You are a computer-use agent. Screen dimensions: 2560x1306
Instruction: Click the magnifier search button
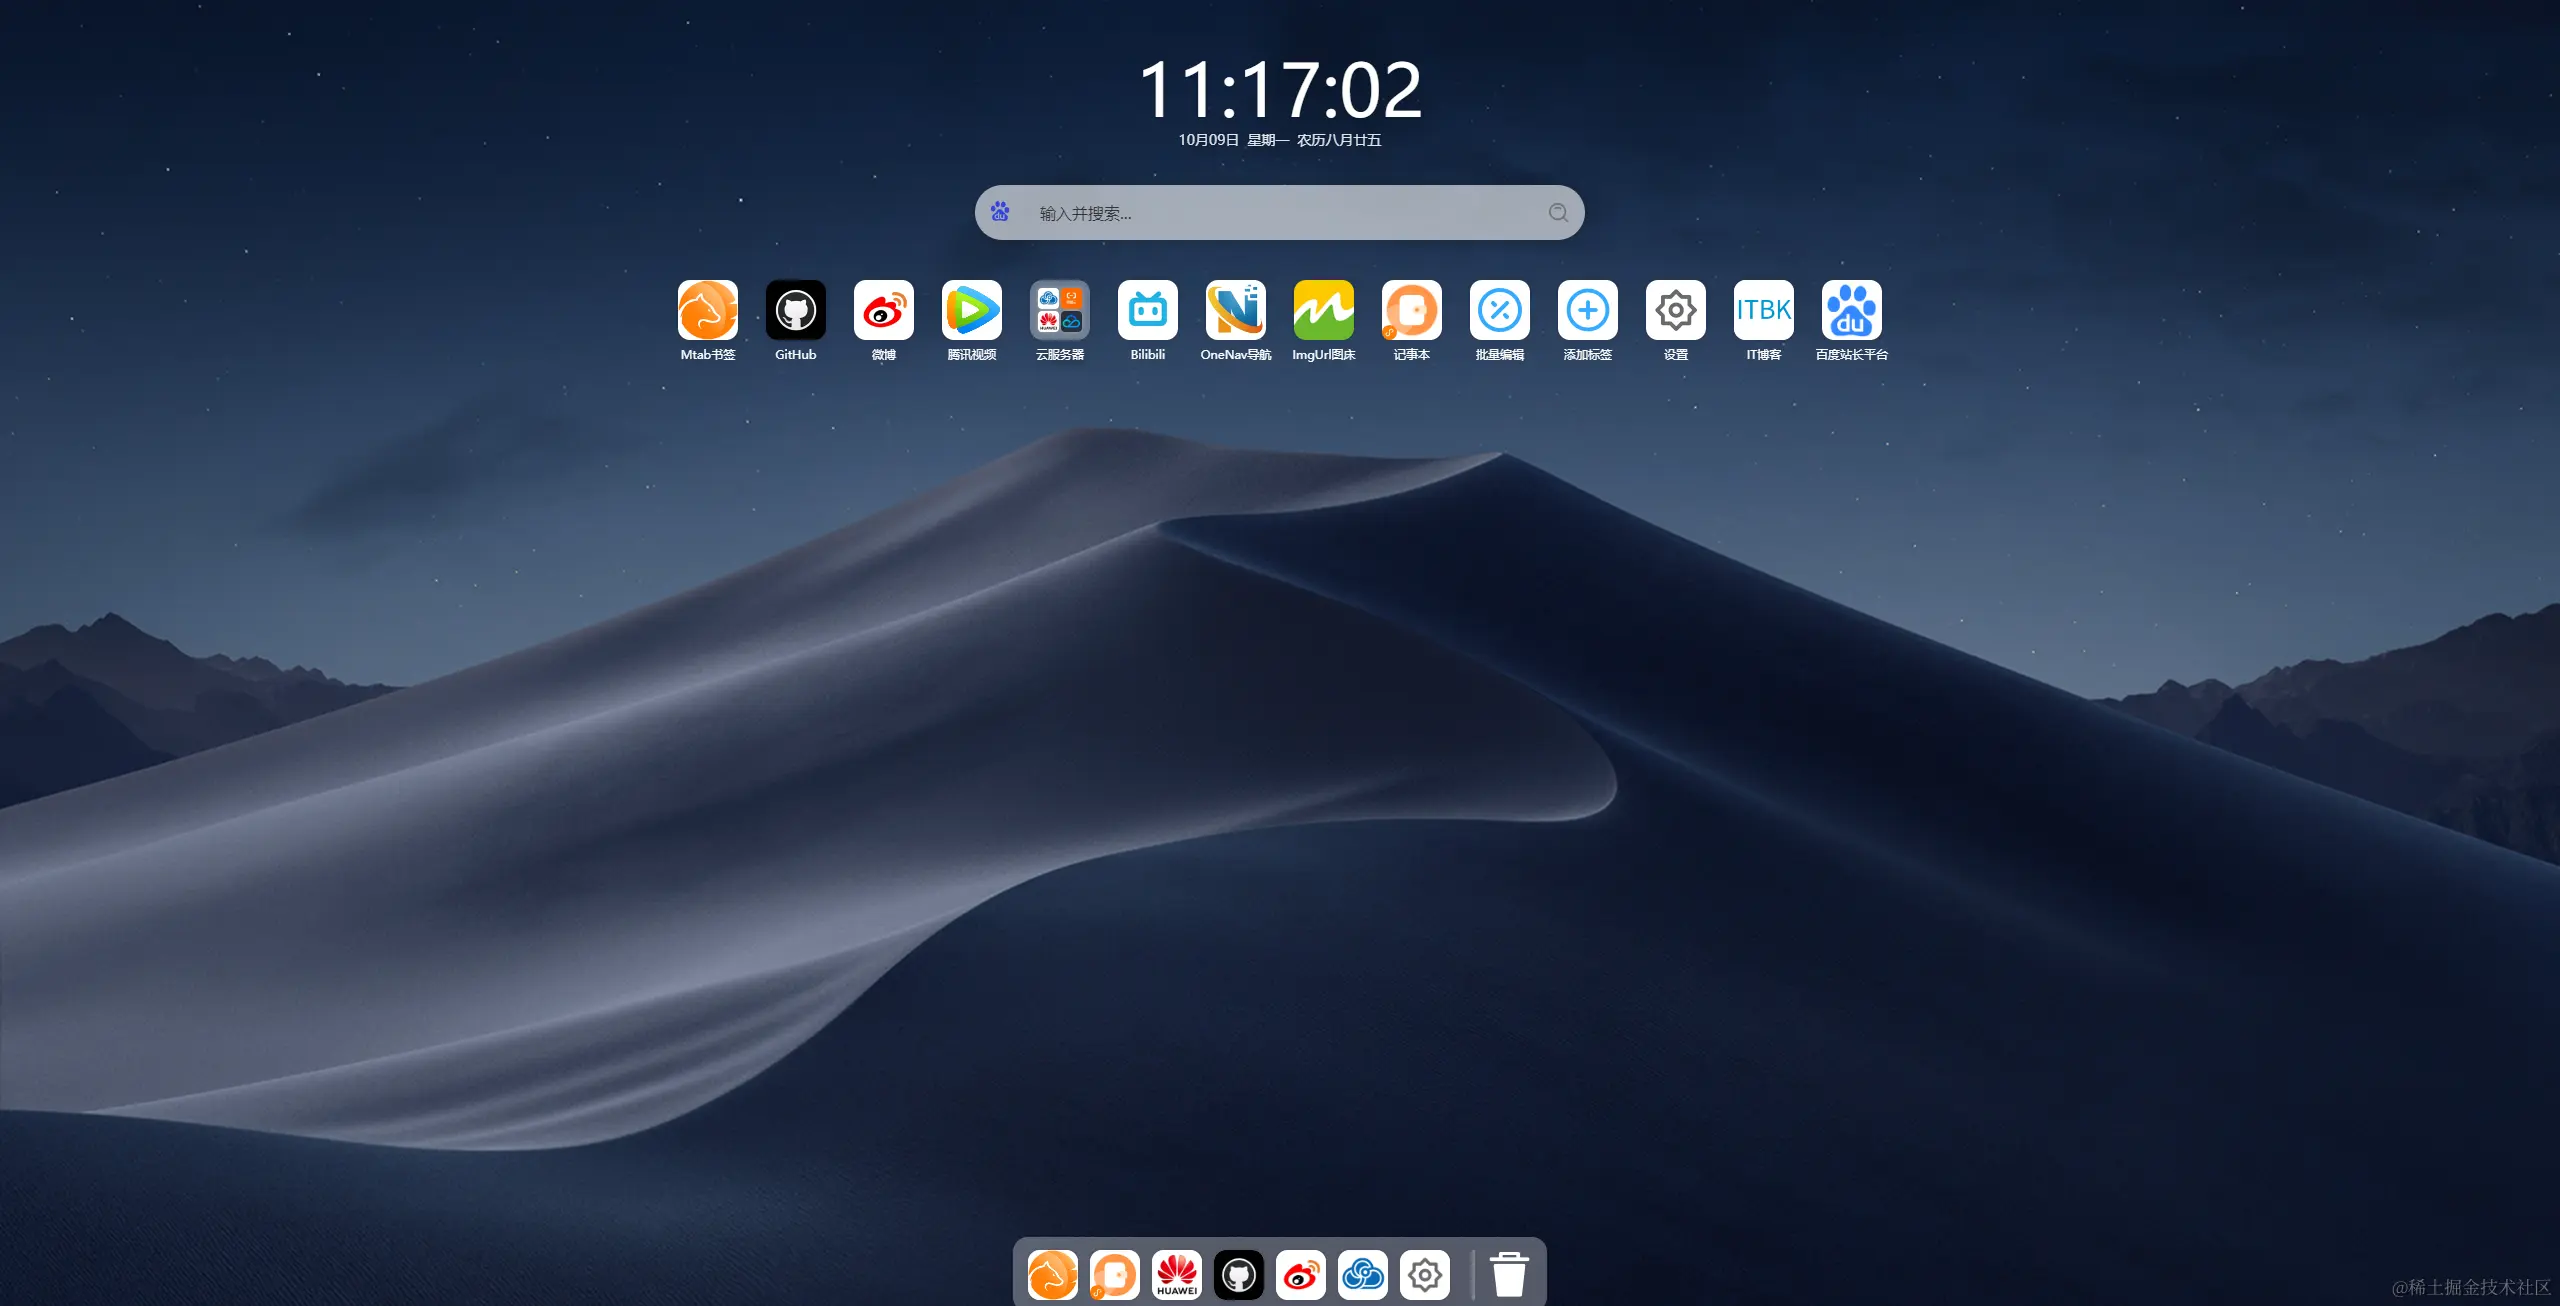pyautogui.click(x=1557, y=212)
